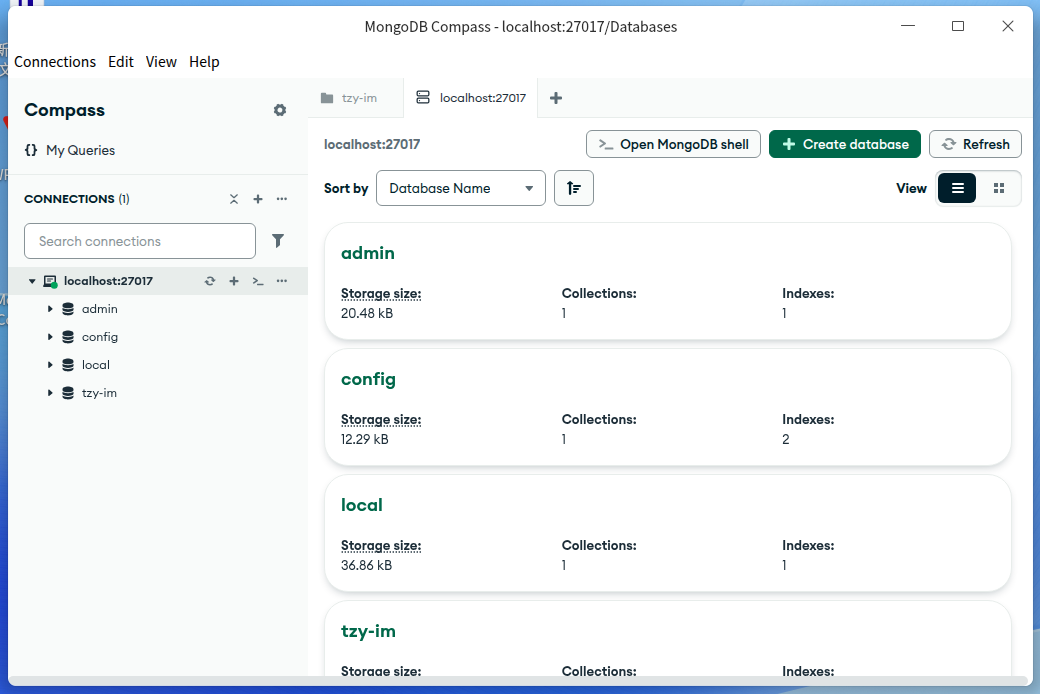Expand the local database node

point(50,365)
